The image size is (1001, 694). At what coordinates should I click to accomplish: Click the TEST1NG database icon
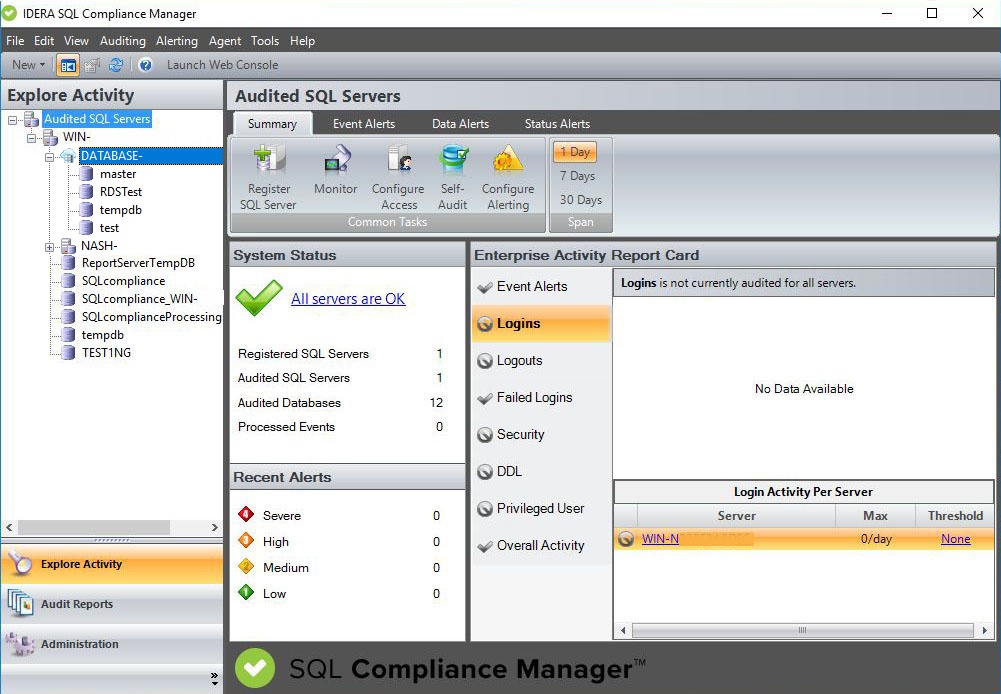tap(68, 352)
